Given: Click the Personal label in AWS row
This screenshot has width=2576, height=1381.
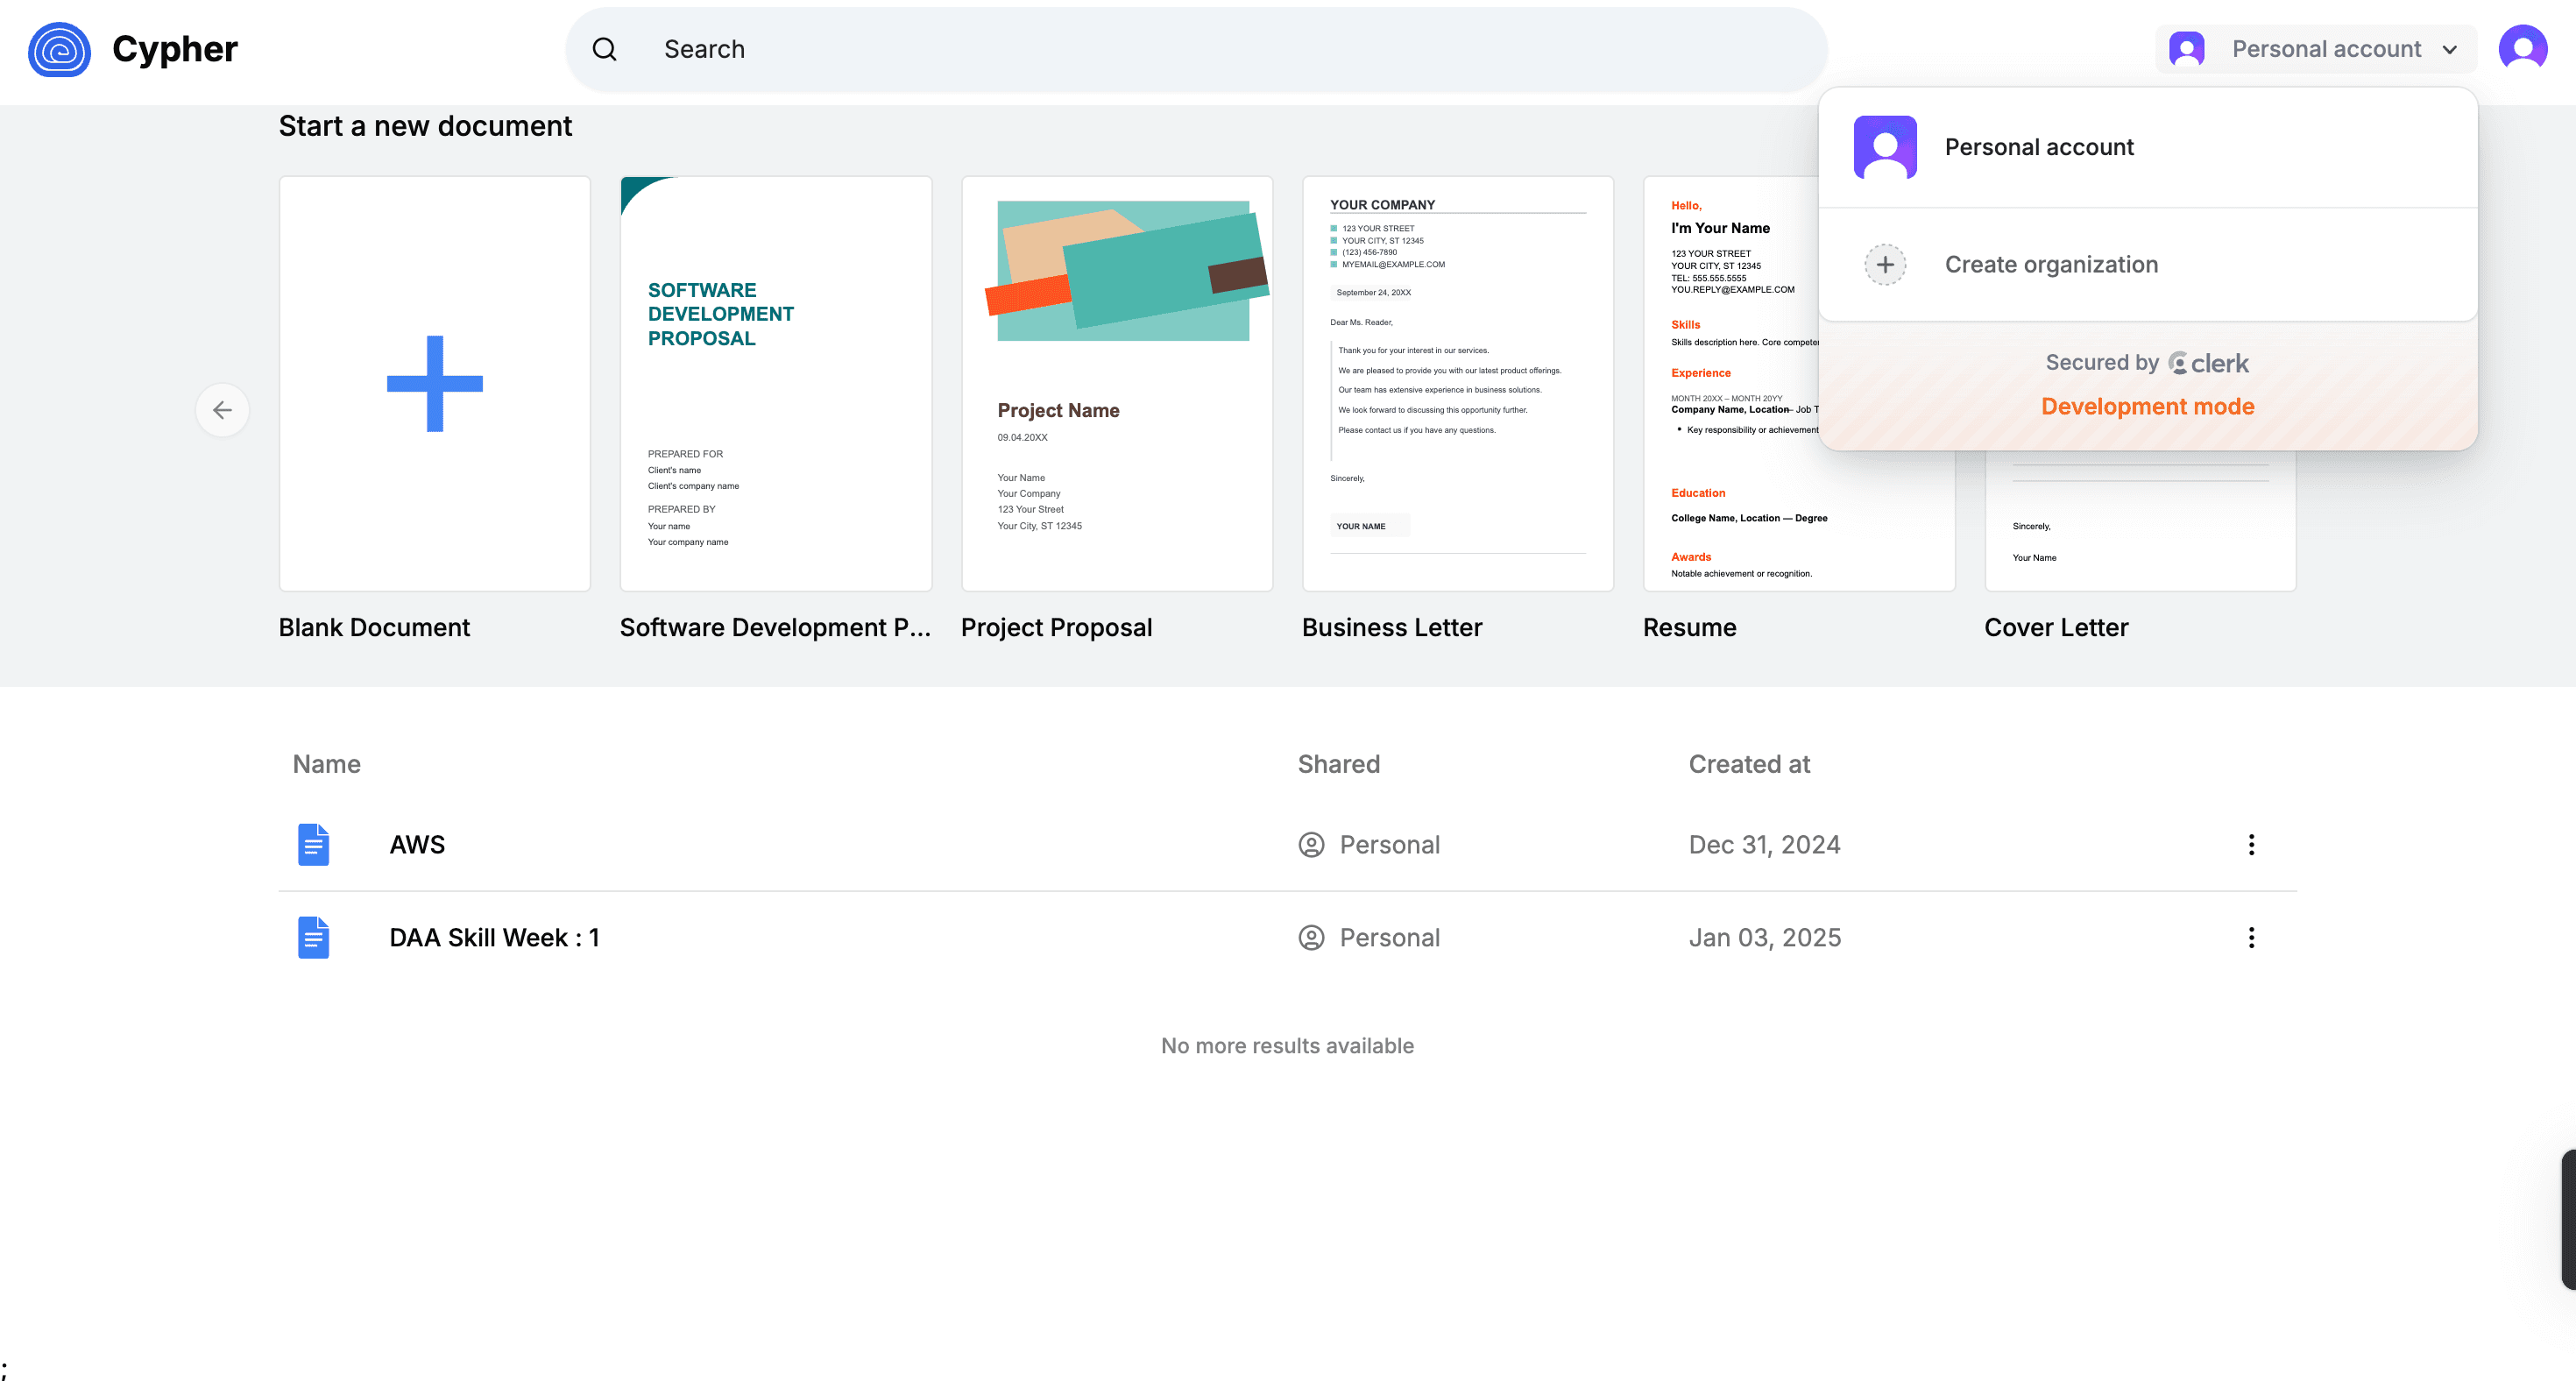Looking at the screenshot, I should (1389, 845).
